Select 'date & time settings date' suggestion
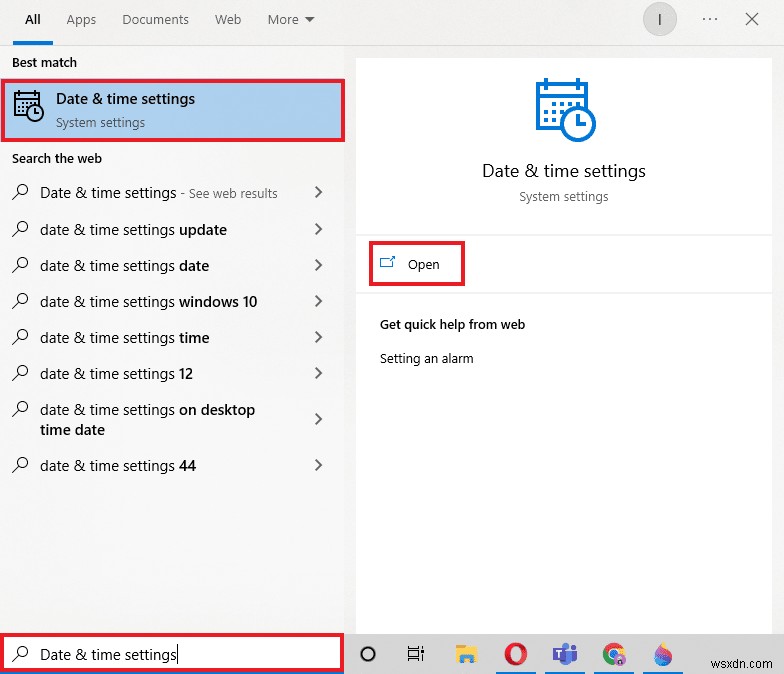The image size is (784, 674). click(124, 266)
